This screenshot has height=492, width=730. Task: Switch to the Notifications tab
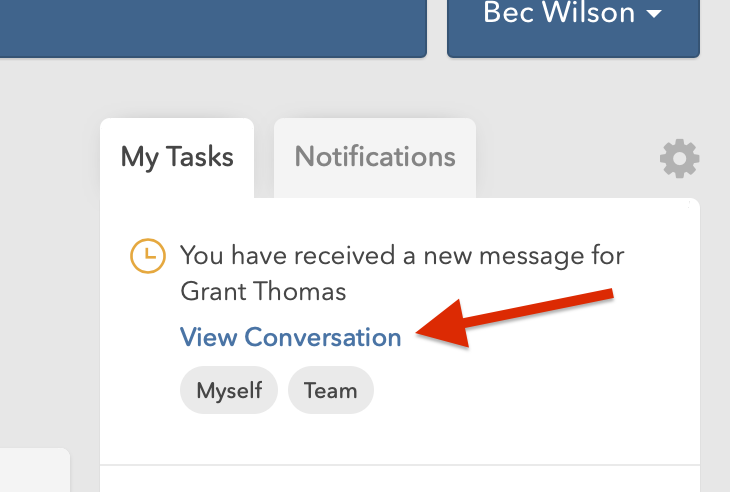(375, 158)
